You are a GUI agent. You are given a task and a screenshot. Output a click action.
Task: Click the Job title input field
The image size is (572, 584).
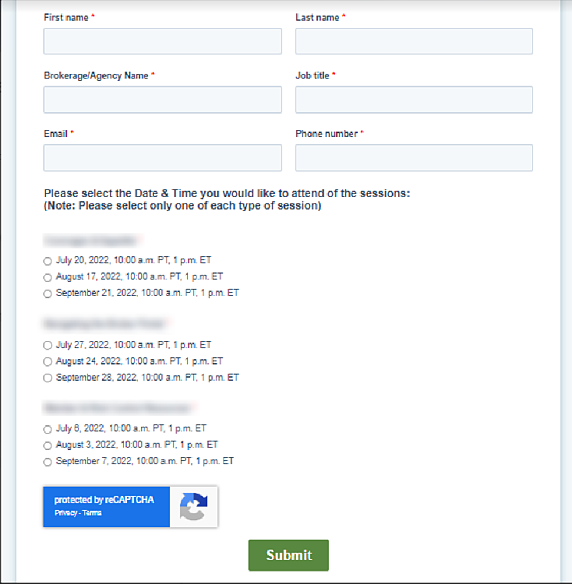point(414,100)
